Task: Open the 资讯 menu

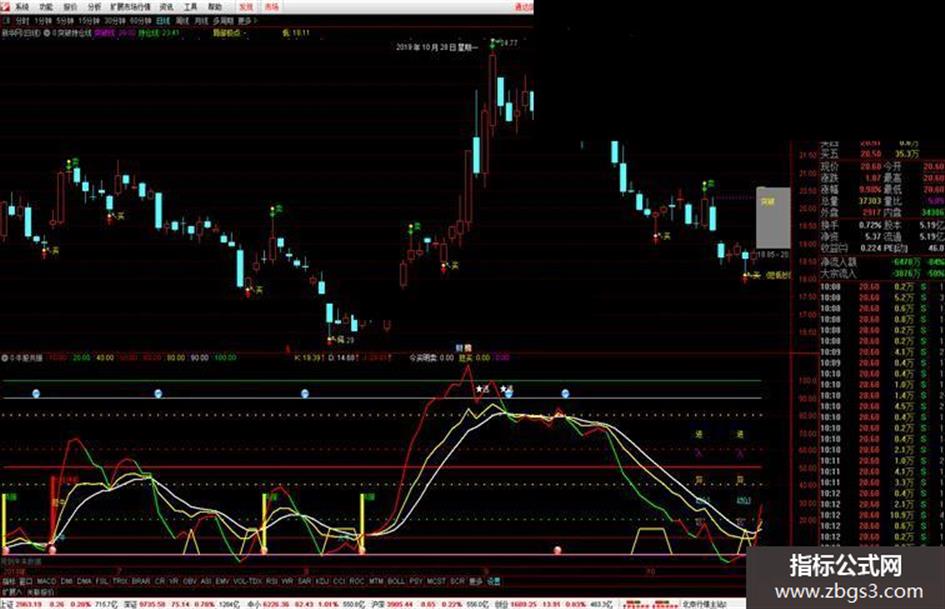Action: [166, 7]
